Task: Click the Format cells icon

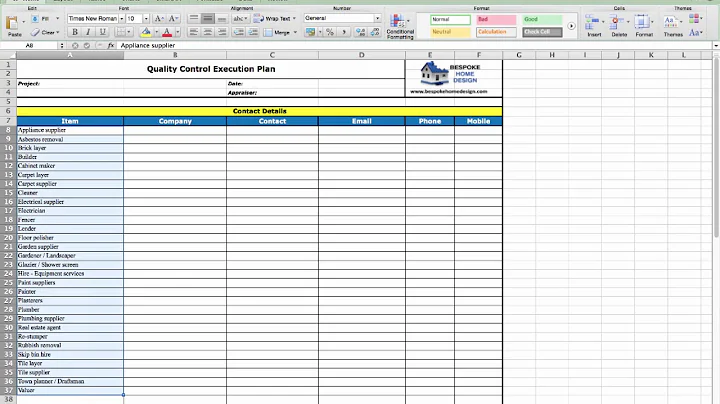Action: pyautogui.click(x=642, y=22)
